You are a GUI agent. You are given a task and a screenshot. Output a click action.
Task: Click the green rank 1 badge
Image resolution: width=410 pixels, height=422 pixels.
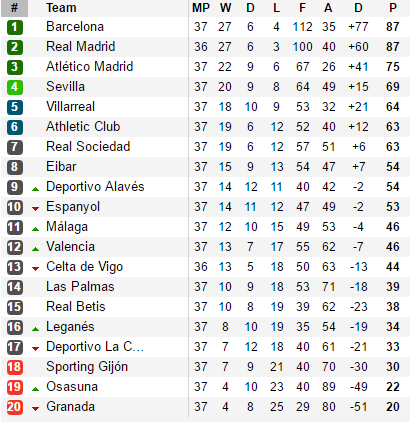(15, 27)
